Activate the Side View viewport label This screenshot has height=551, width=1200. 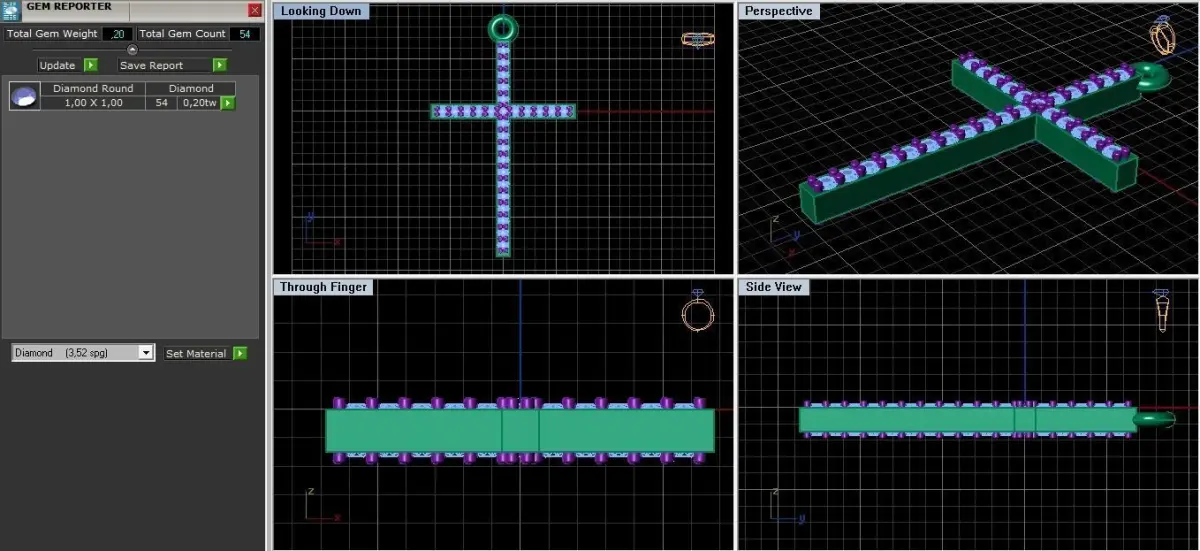[772, 287]
